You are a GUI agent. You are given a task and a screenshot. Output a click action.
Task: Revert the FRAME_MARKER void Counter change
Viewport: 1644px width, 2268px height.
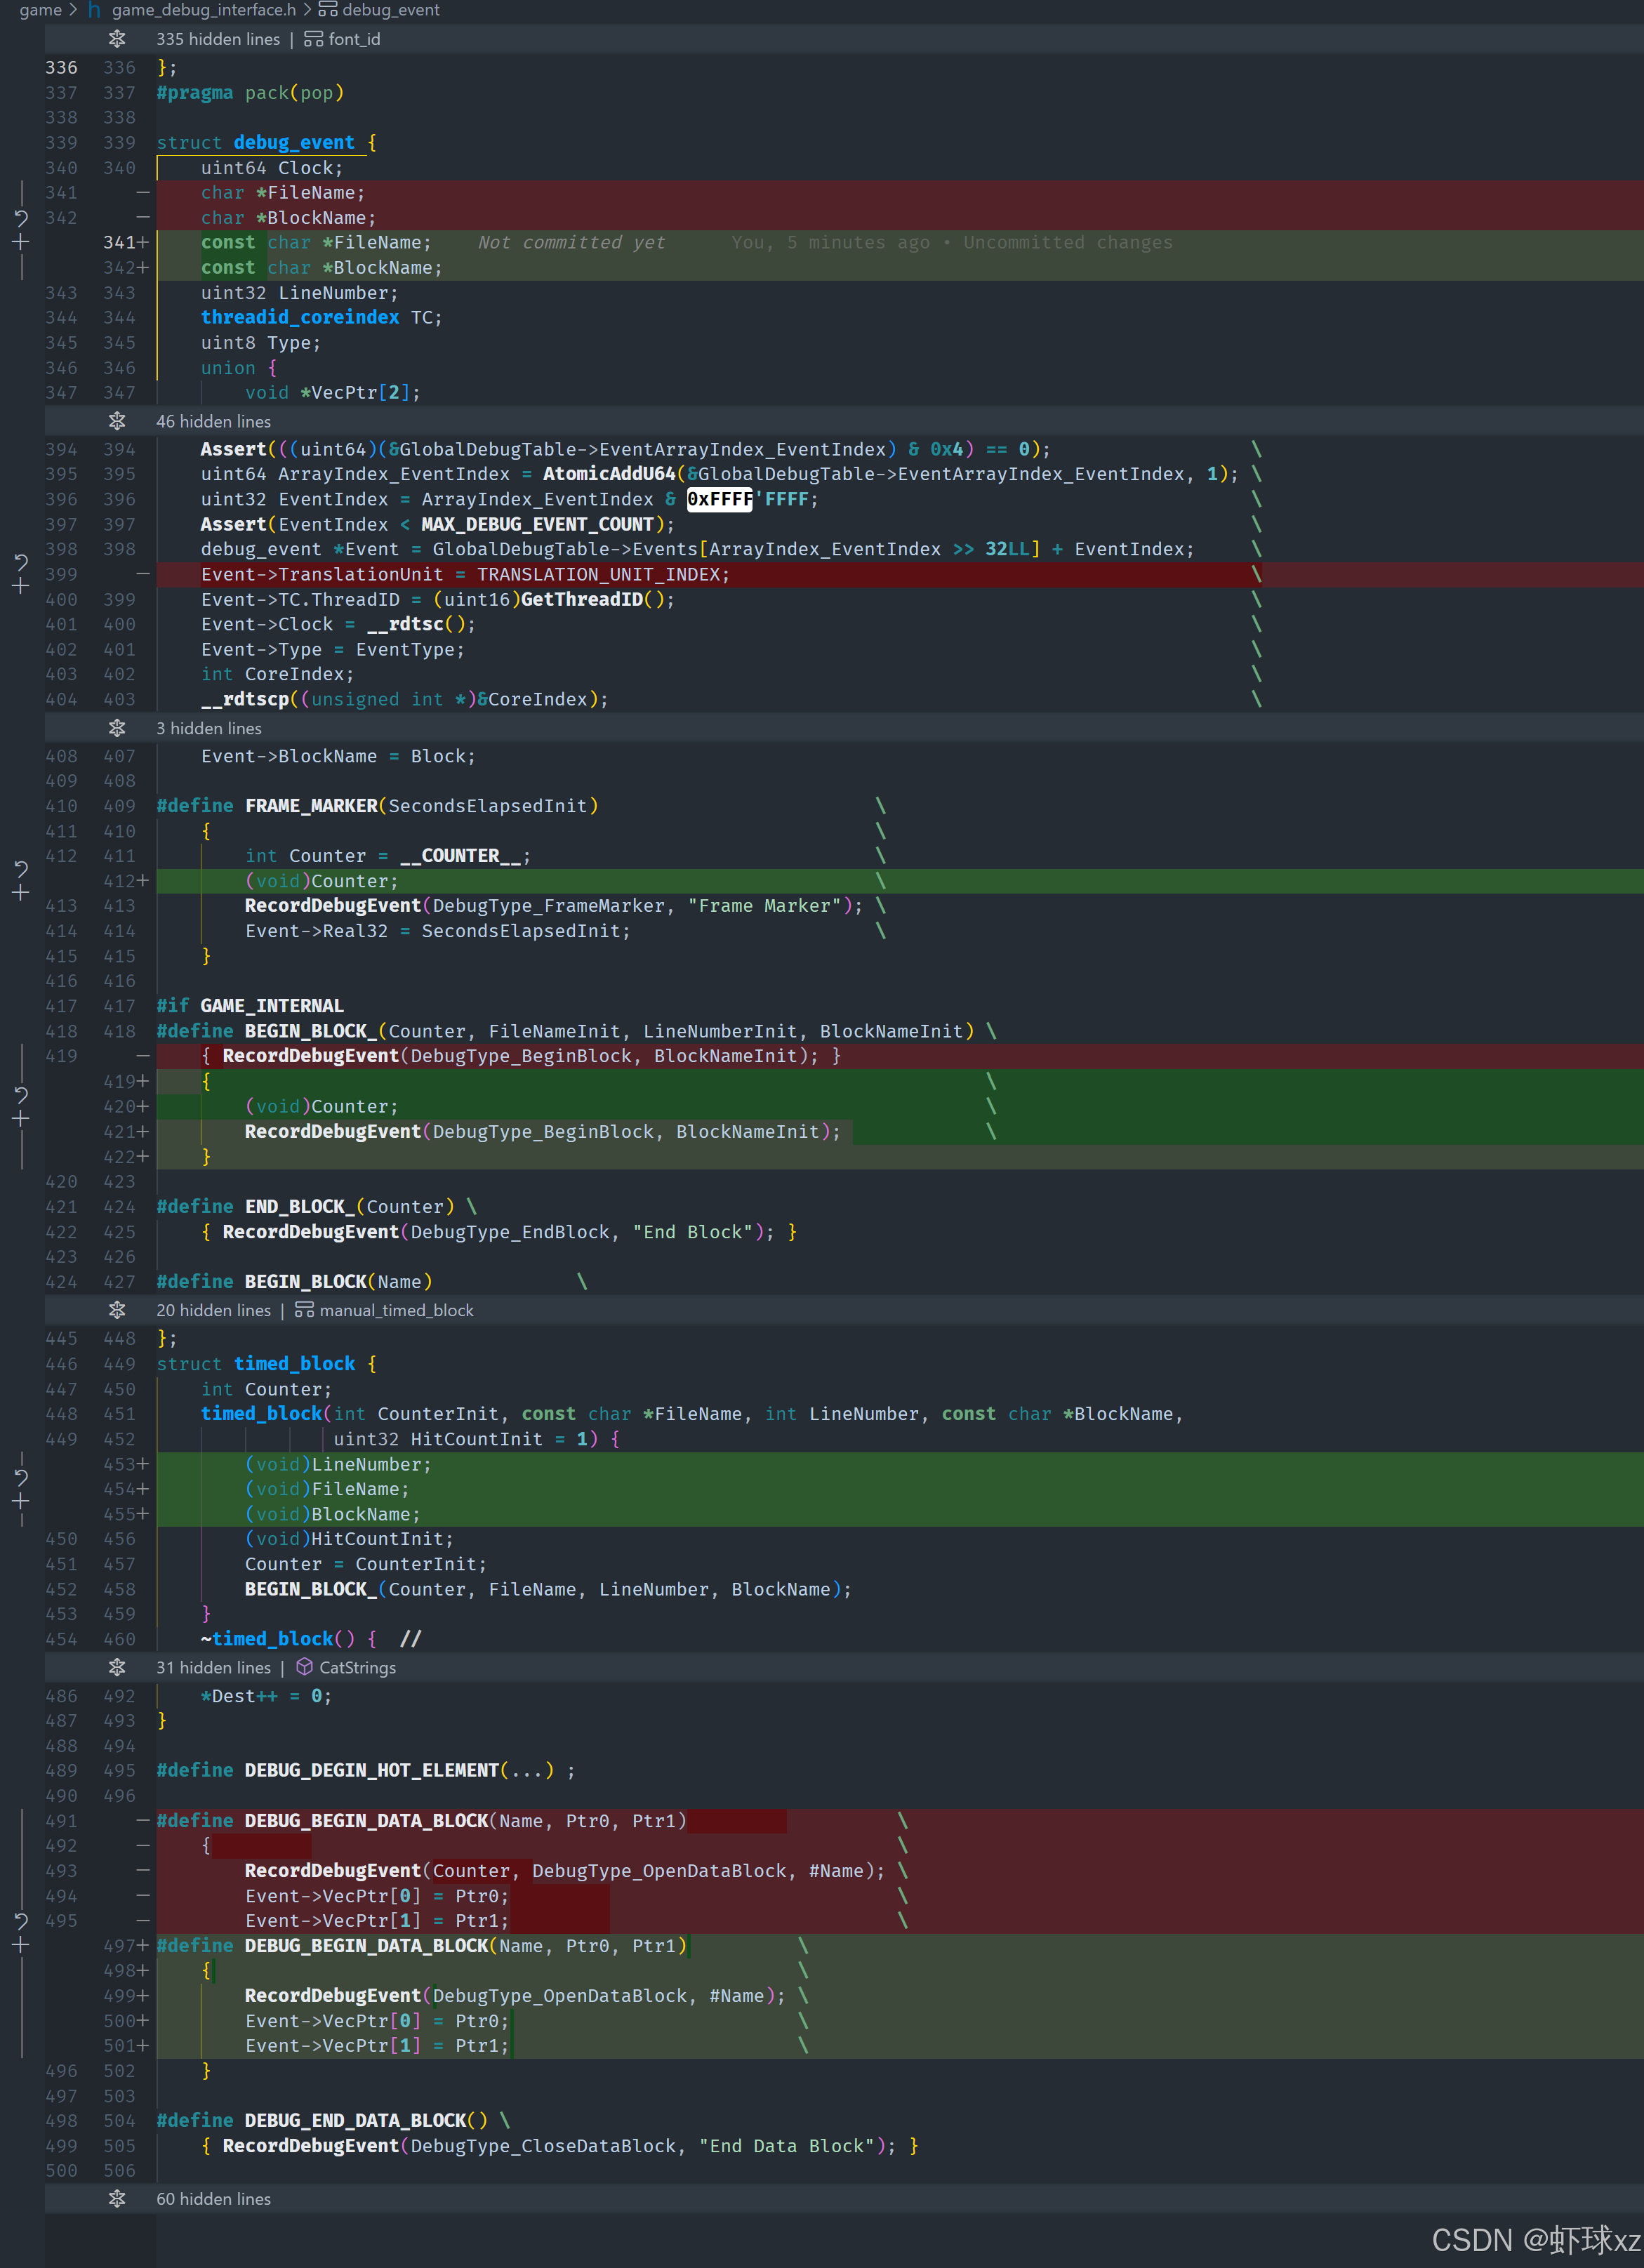[x=21, y=868]
